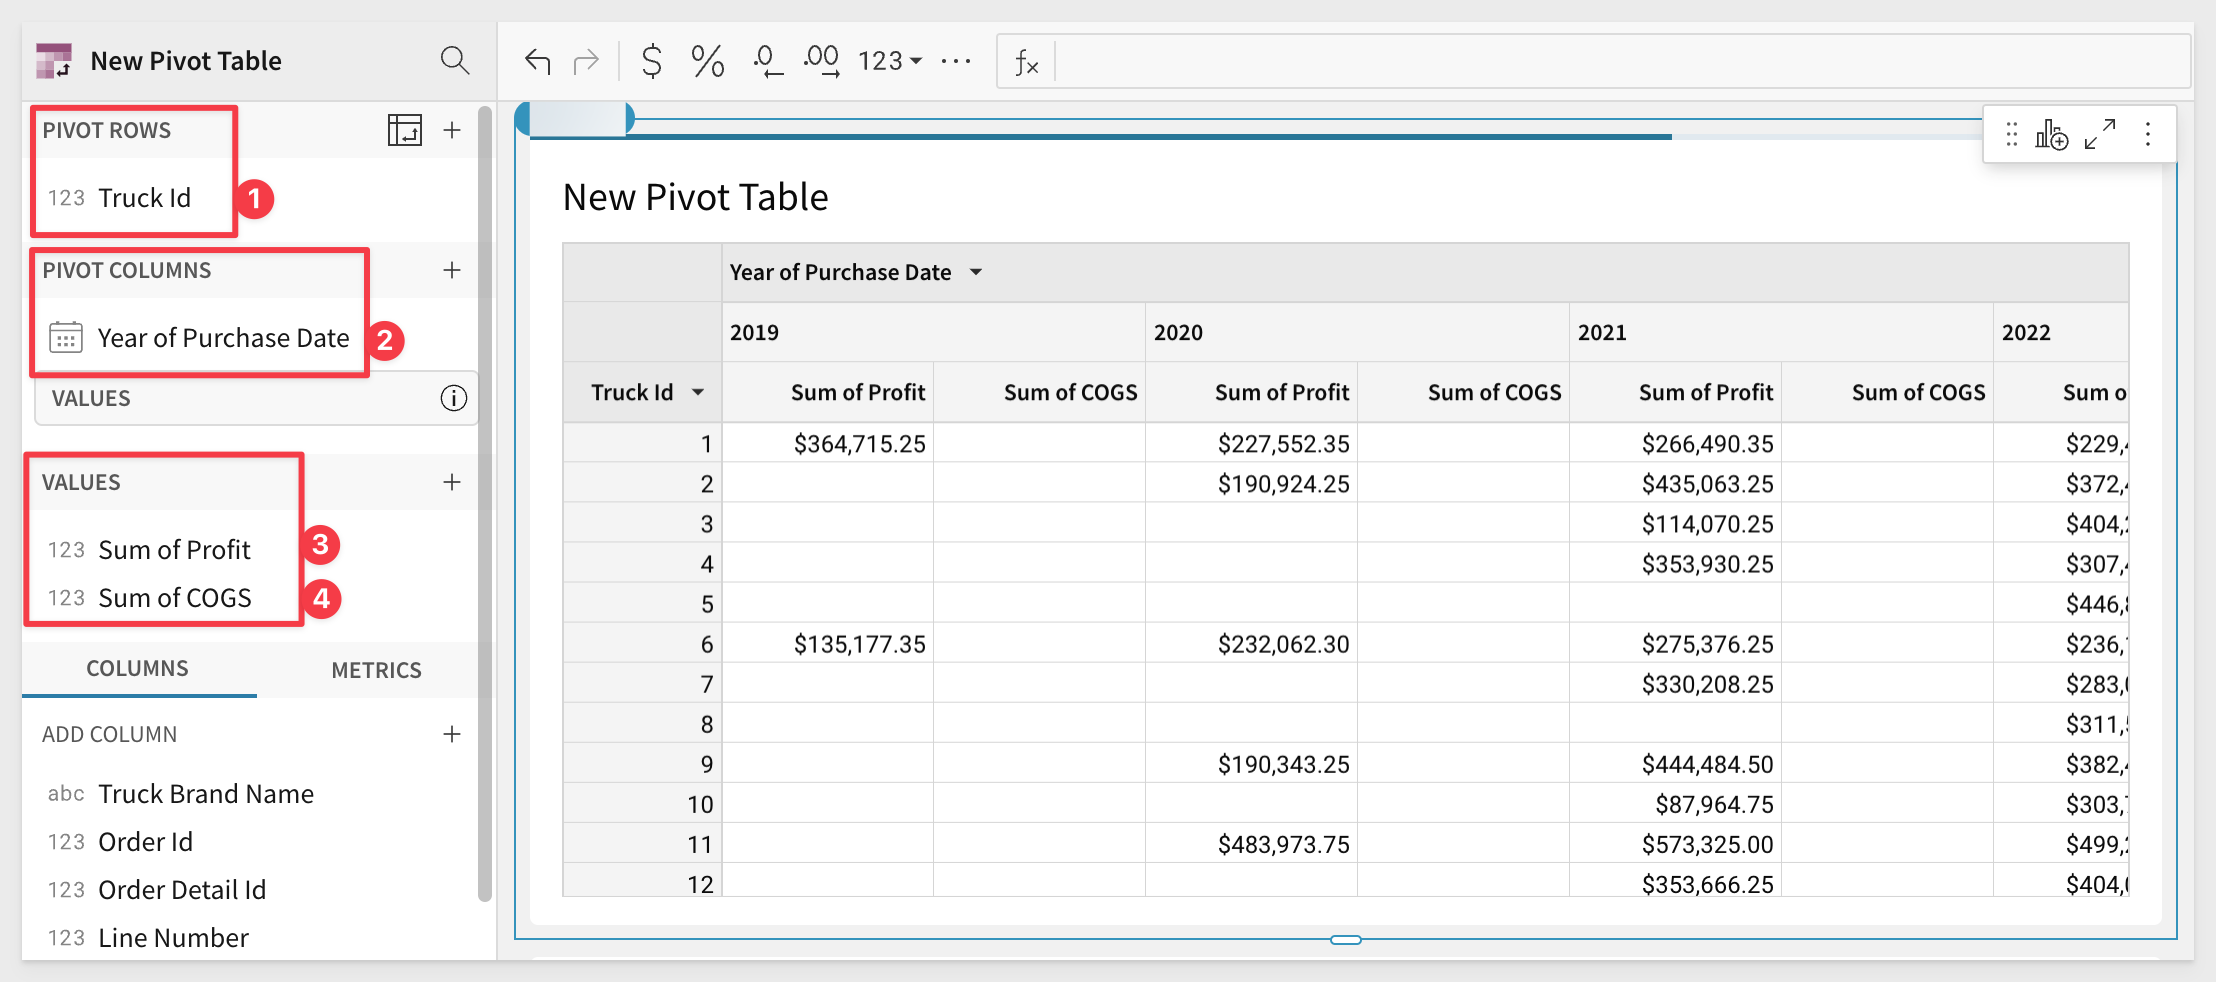Add a new value with plus button

tap(452, 482)
